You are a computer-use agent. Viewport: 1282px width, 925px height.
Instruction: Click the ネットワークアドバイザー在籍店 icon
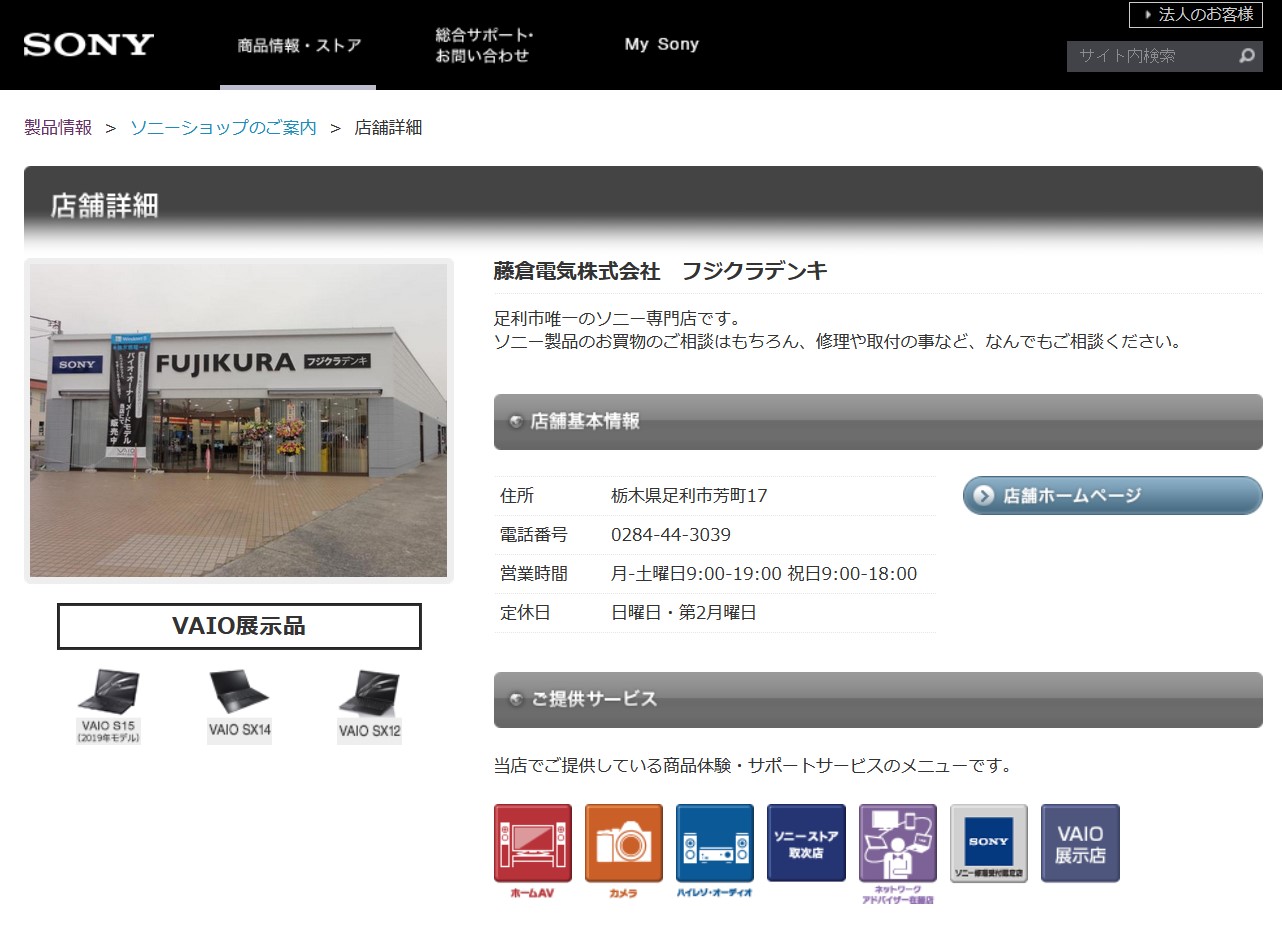coord(897,854)
